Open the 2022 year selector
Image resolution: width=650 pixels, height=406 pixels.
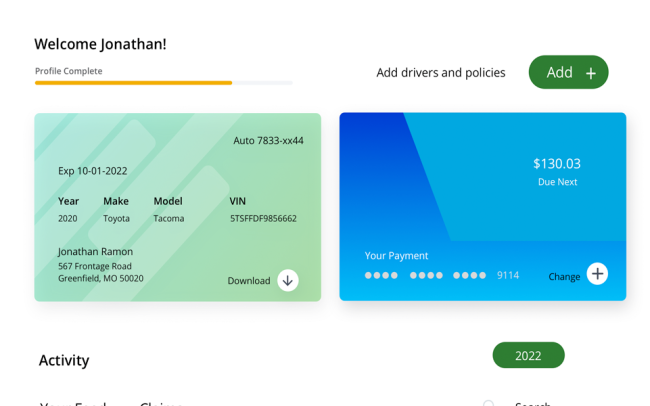click(x=528, y=355)
